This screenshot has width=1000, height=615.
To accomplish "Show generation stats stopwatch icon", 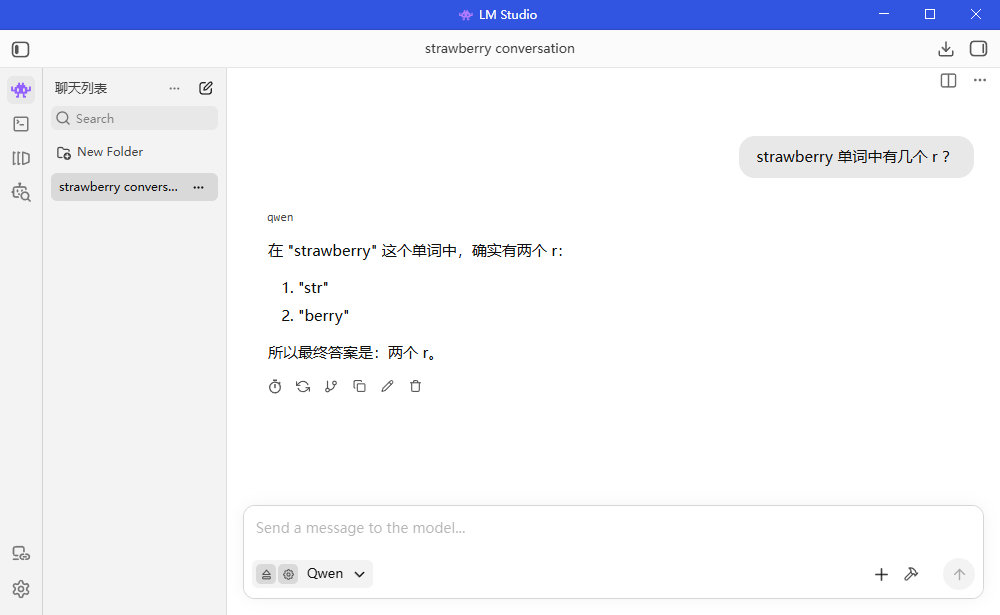I will coord(275,387).
